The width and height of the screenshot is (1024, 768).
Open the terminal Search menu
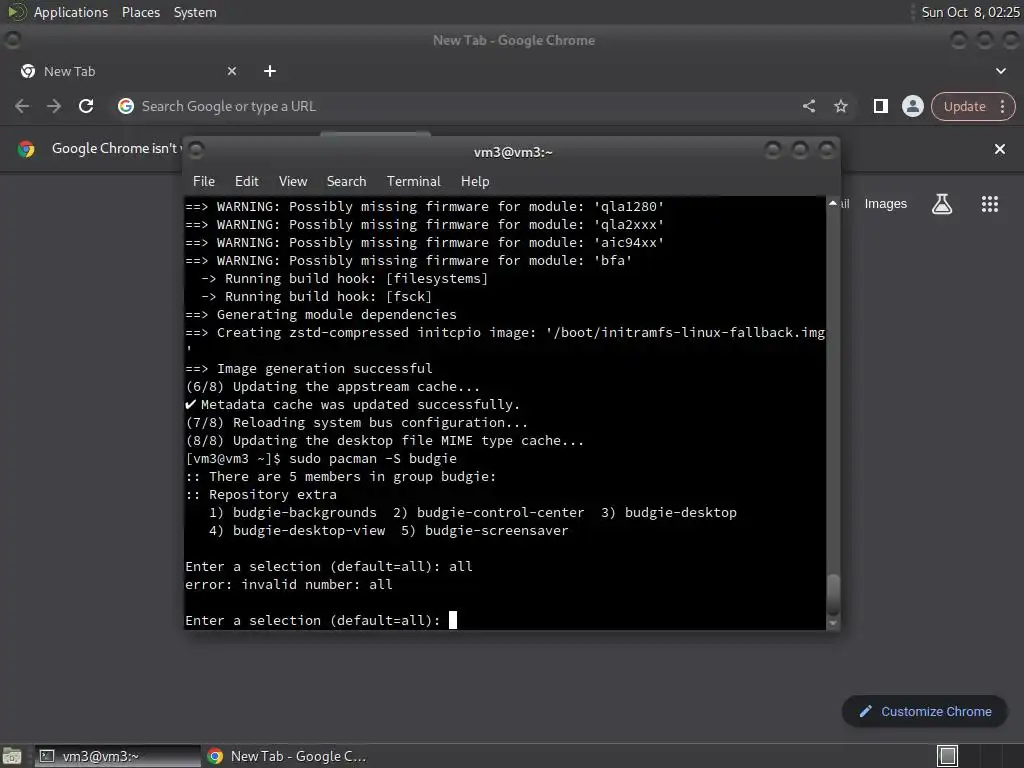click(x=346, y=182)
